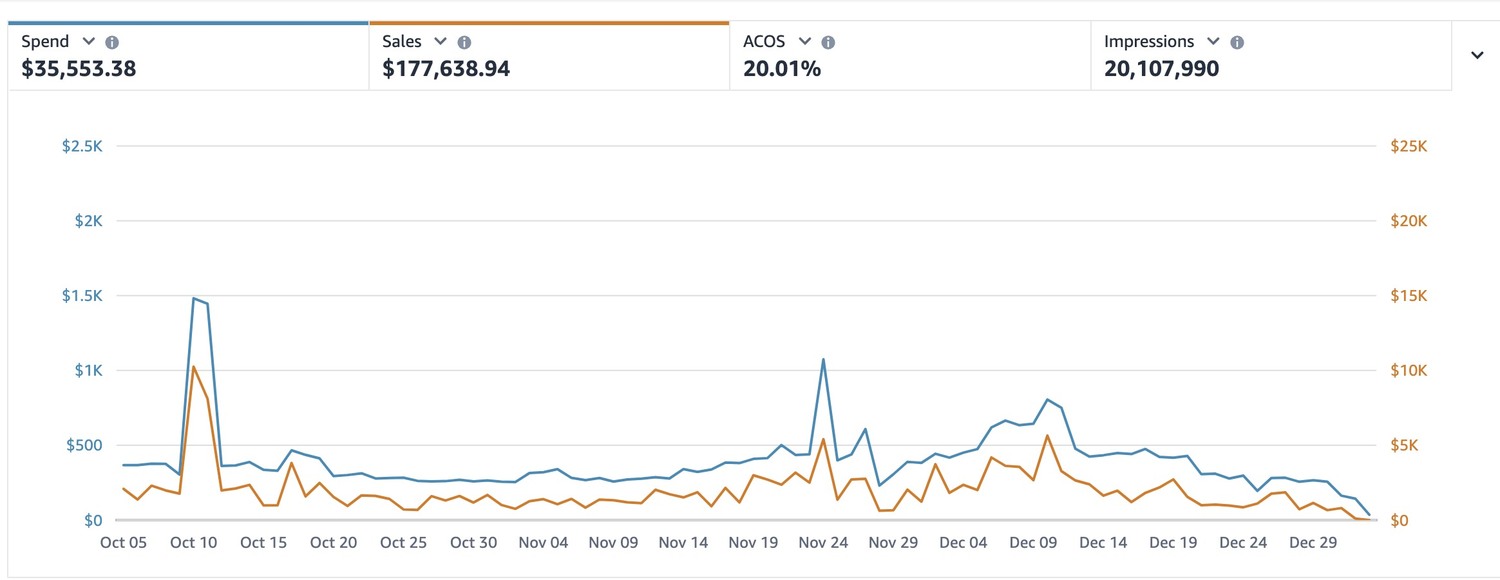Click the Oct 25 date axis label
Screen dimensions: 1500x580
pyautogui.click(x=404, y=543)
